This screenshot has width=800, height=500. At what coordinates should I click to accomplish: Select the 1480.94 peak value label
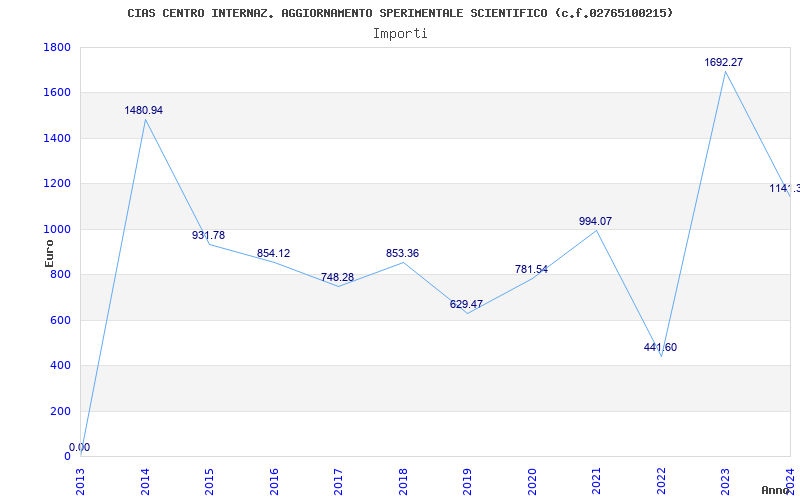[x=143, y=110]
